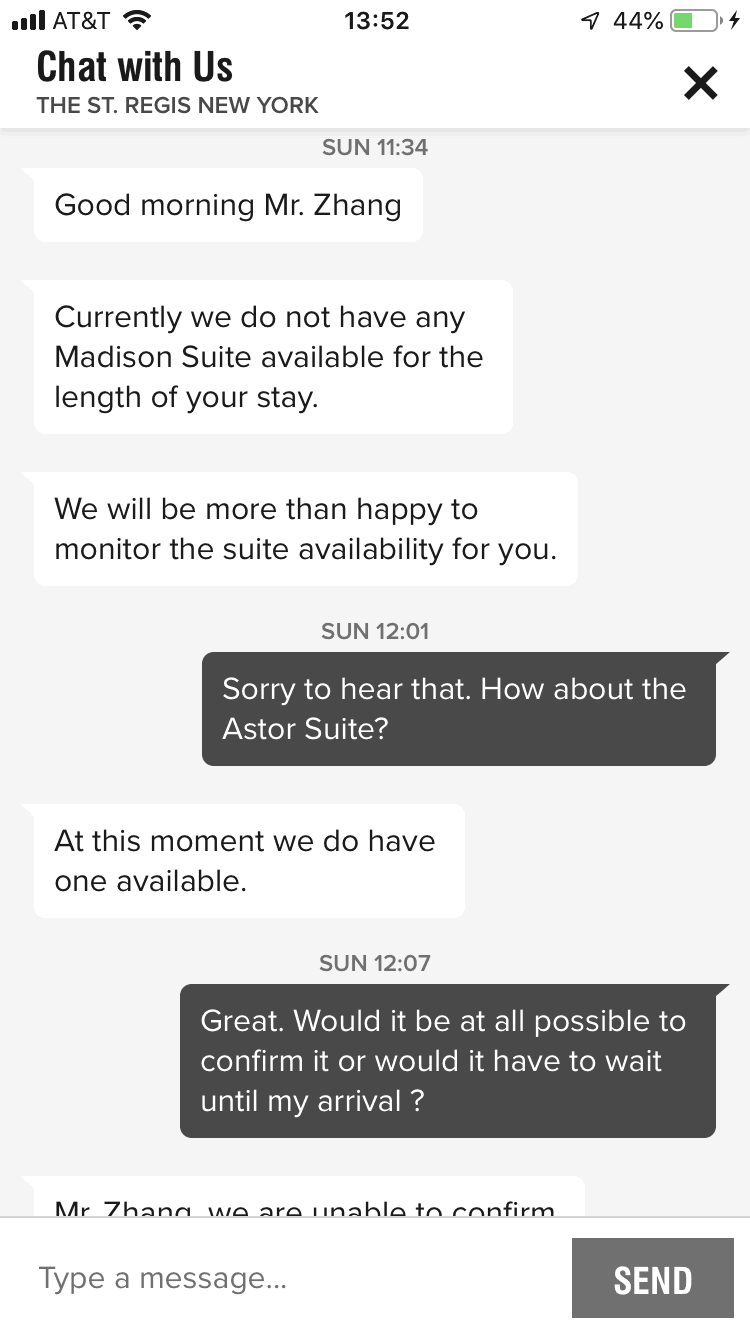Screen dimensions: 750x1334
Task: Tap the 'monitor the suite availability' message
Action: tap(305, 529)
